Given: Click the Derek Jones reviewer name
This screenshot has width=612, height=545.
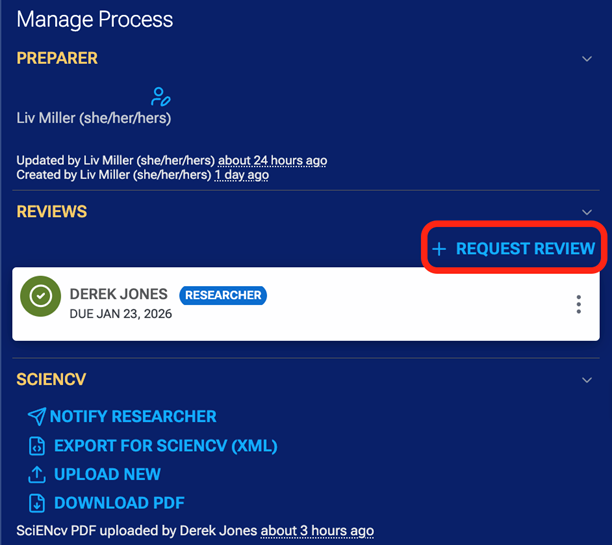Looking at the screenshot, I should [118, 295].
